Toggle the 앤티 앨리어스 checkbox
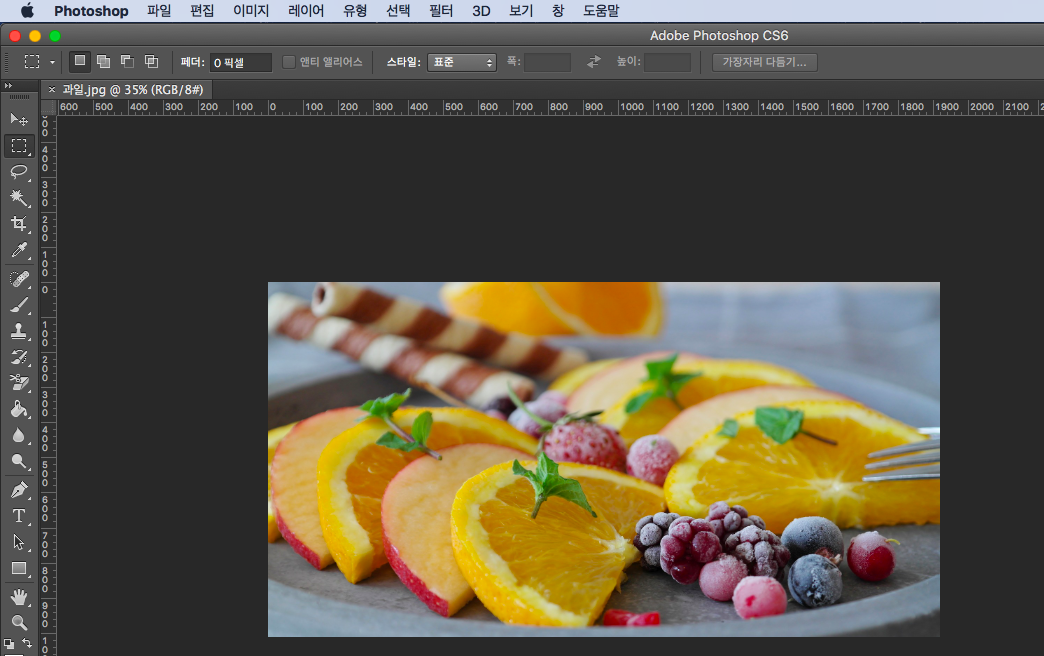Image resolution: width=1044 pixels, height=656 pixels. coord(289,62)
